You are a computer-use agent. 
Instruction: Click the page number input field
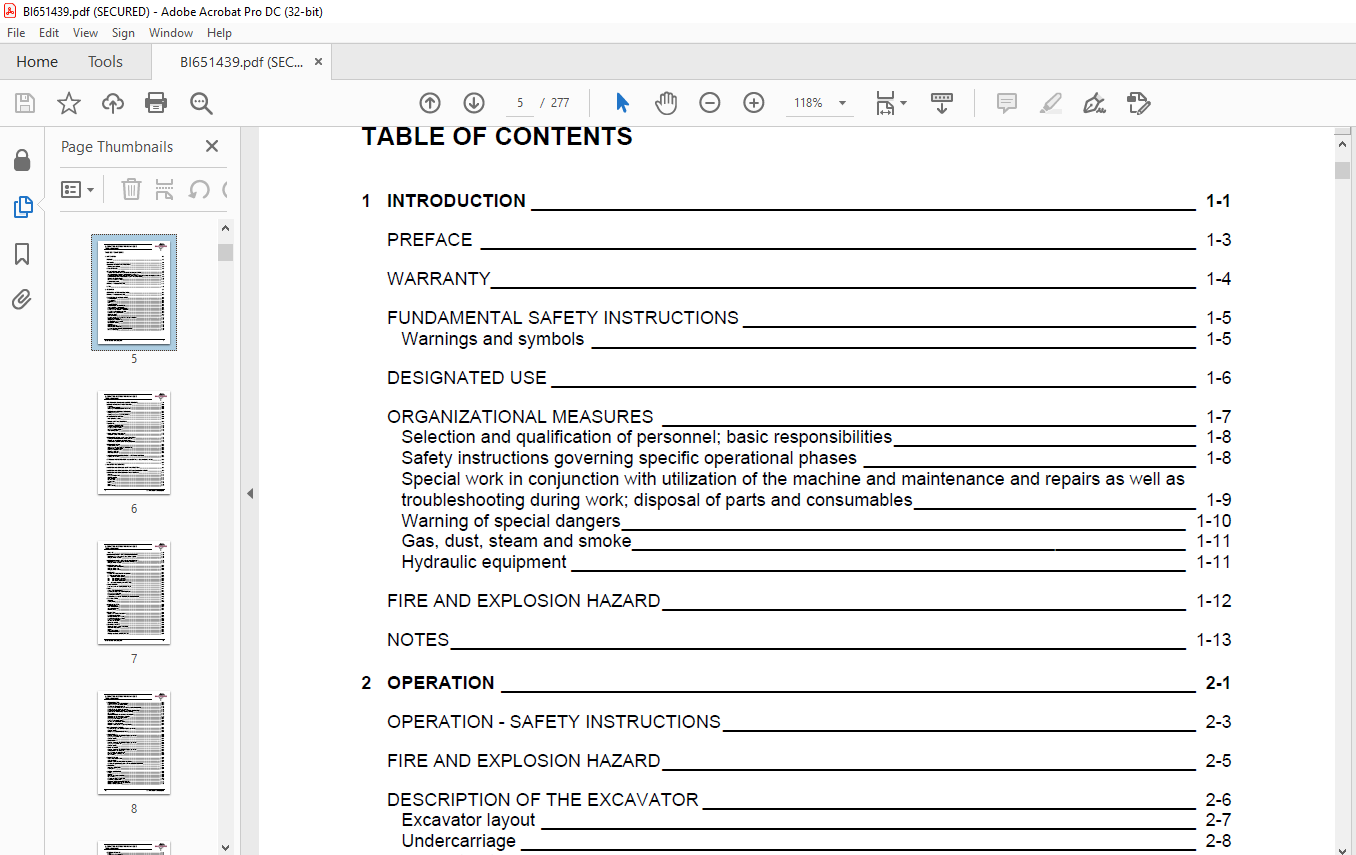pyautogui.click(x=519, y=103)
